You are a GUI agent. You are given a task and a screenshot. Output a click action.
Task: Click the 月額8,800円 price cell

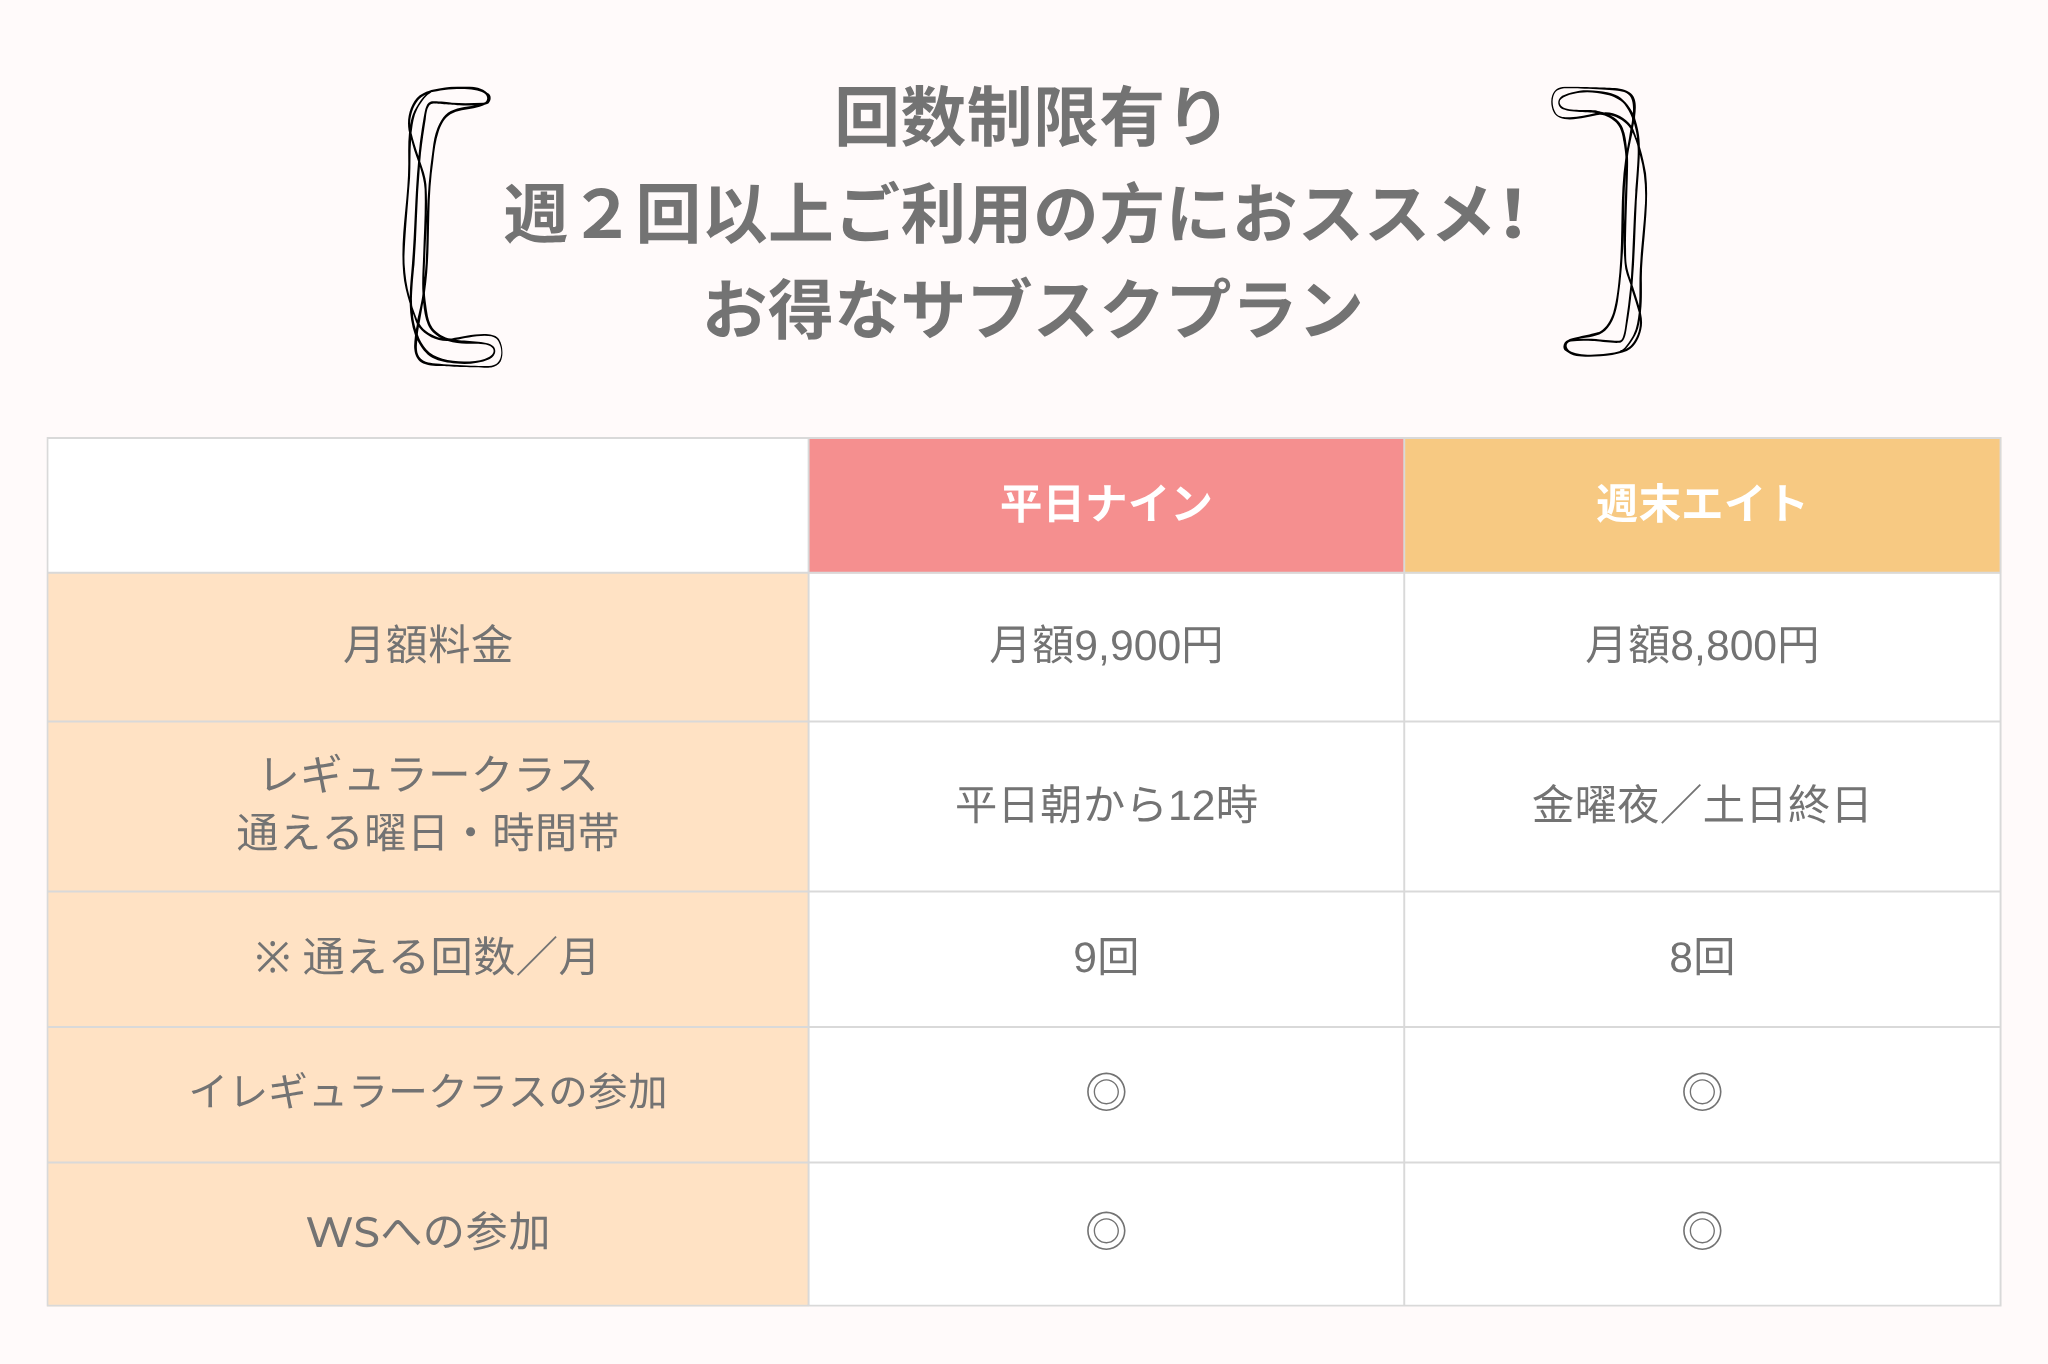point(1702,647)
